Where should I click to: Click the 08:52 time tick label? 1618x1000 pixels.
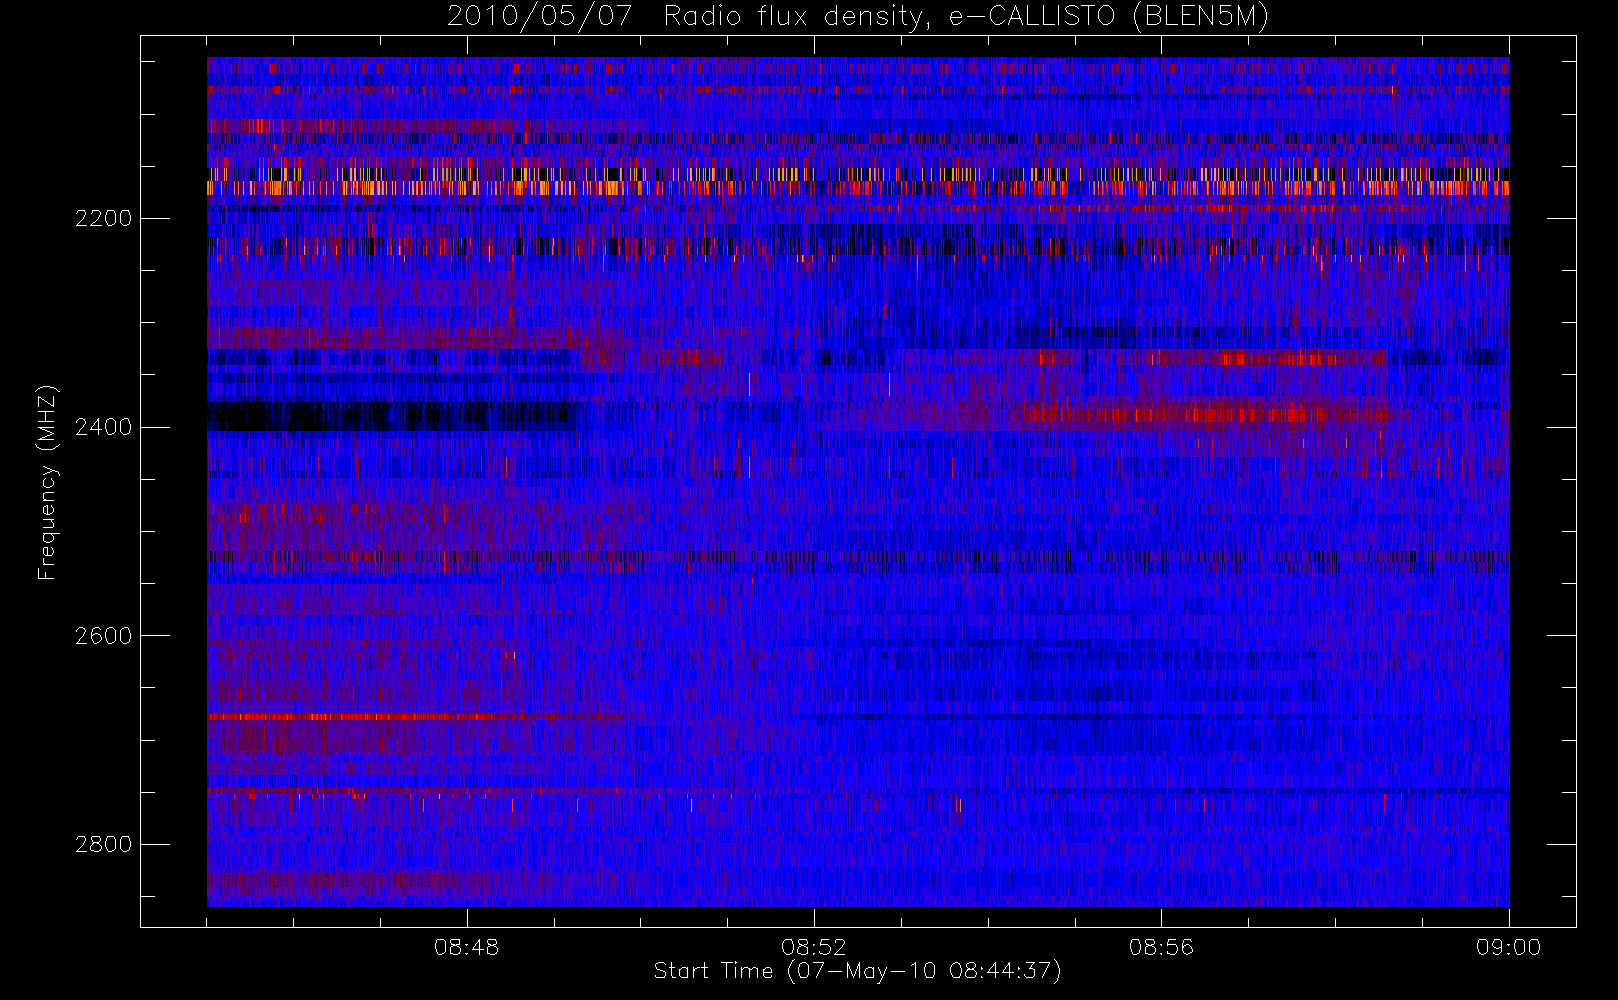click(x=814, y=947)
